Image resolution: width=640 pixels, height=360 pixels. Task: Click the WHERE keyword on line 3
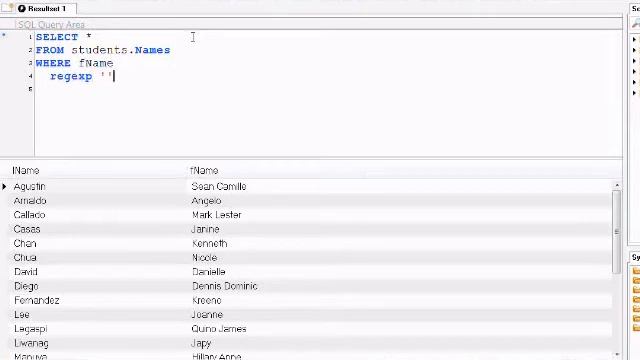point(53,63)
